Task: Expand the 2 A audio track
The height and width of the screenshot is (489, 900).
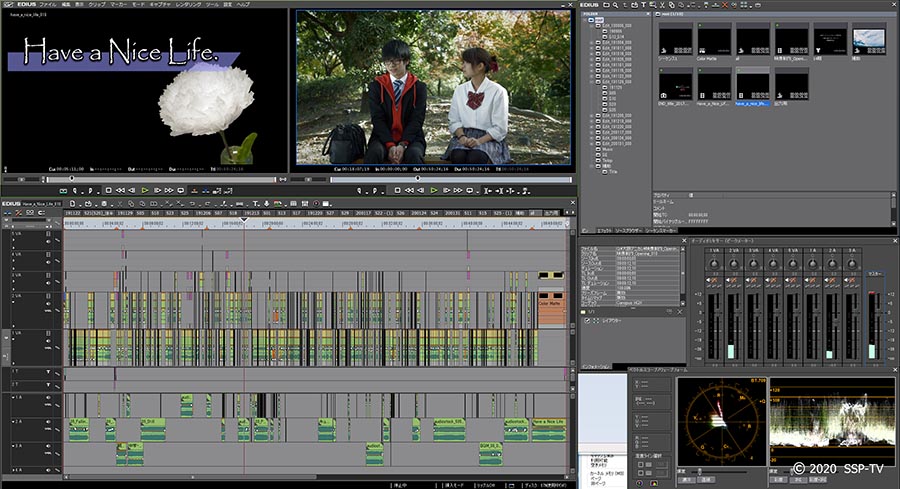Action: (x=13, y=422)
